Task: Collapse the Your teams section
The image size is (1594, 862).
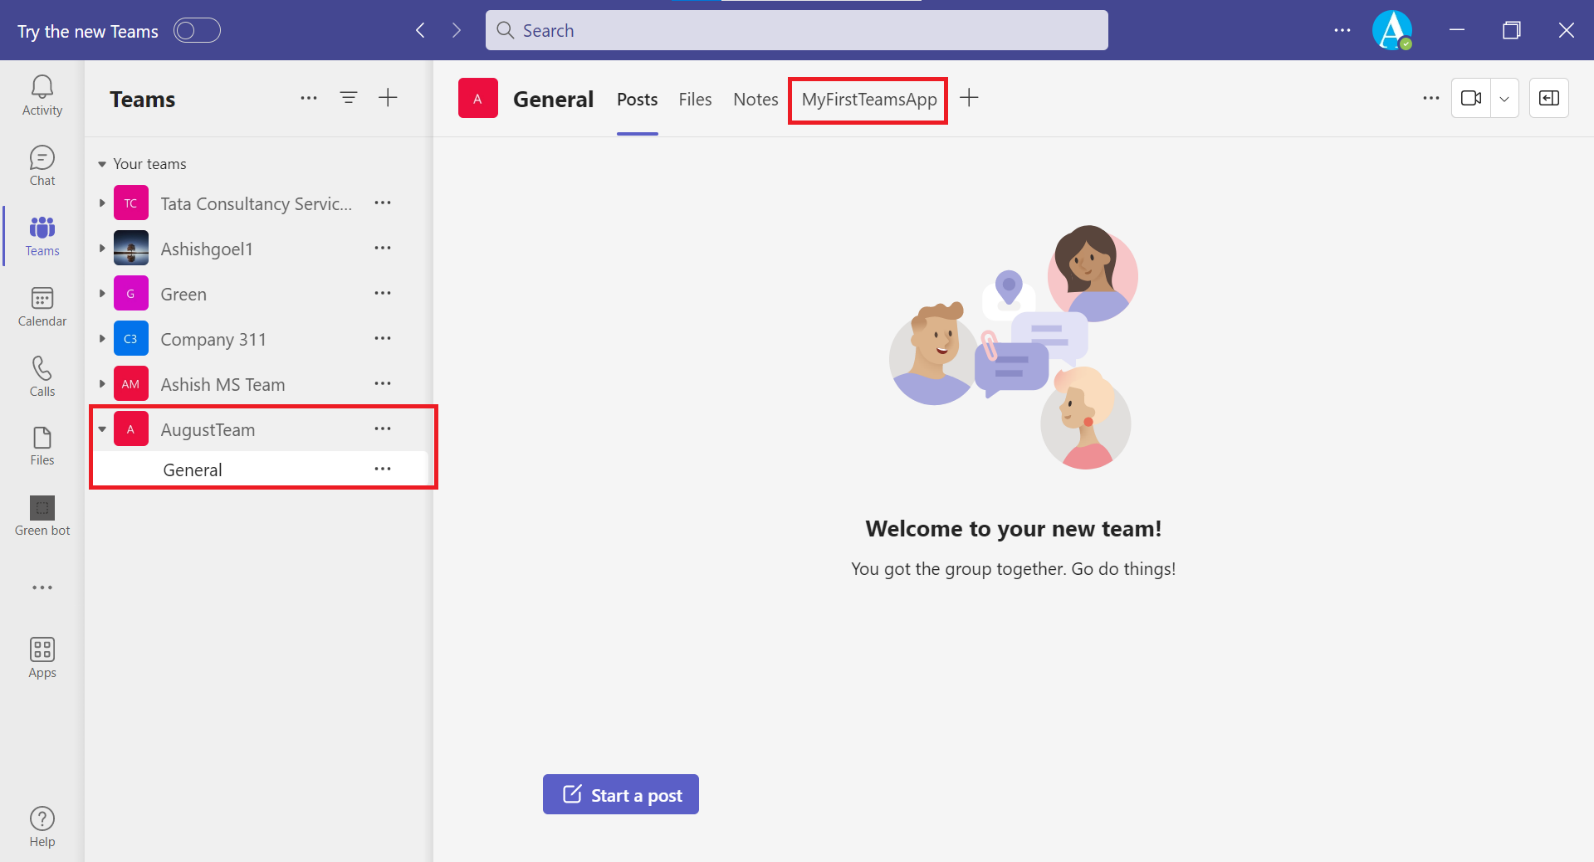Action: coord(102,164)
